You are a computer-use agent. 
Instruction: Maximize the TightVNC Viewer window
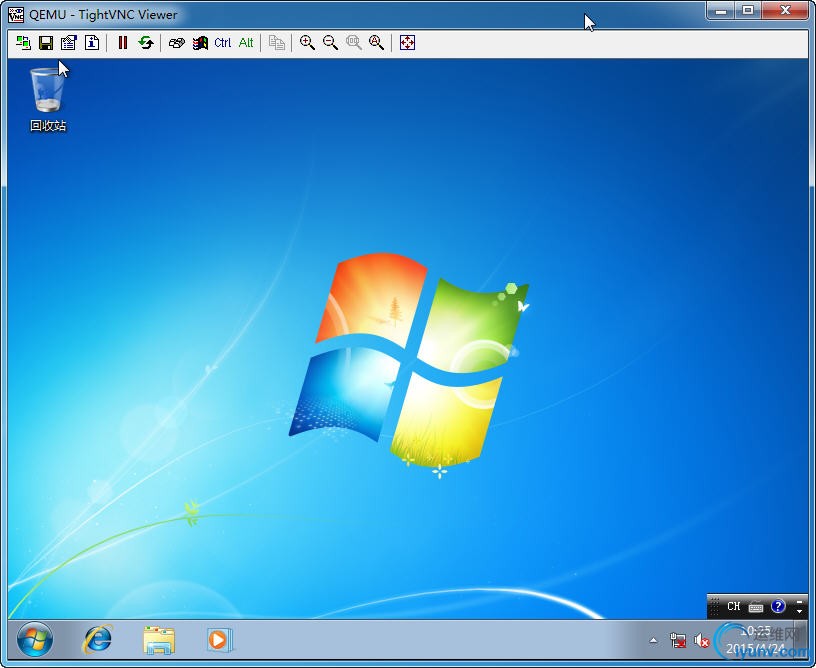[748, 11]
